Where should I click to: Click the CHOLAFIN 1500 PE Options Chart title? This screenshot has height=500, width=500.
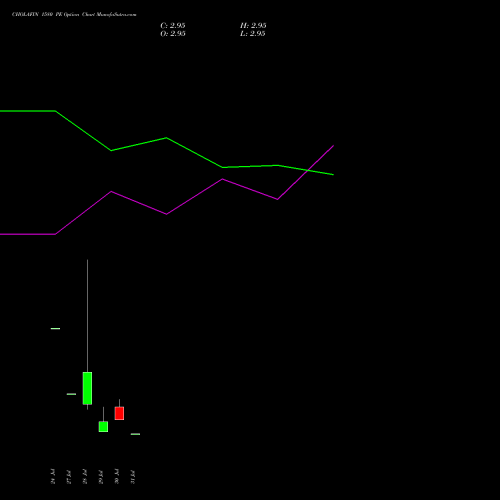pyautogui.click(x=74, y=14)
